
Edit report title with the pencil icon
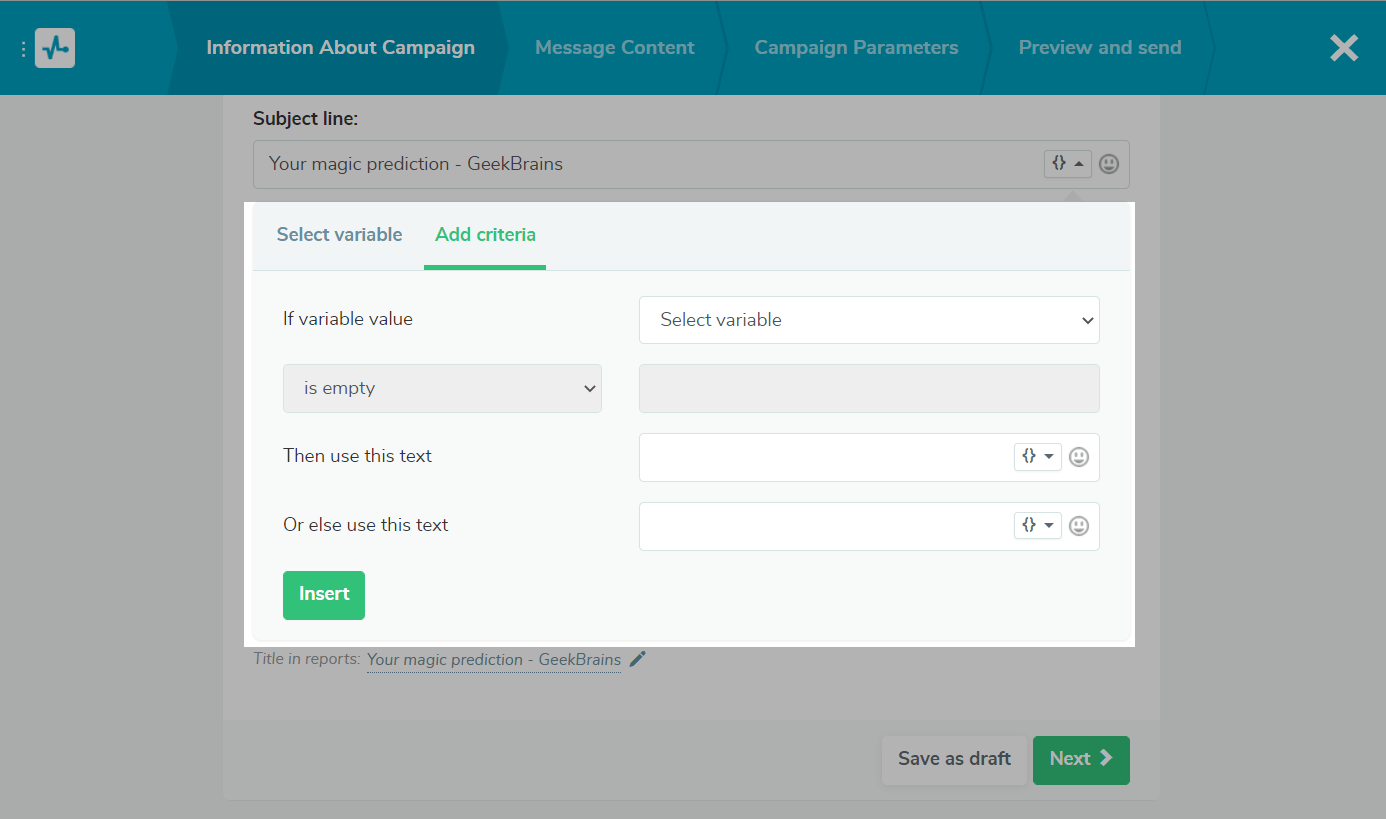[638, 659]
